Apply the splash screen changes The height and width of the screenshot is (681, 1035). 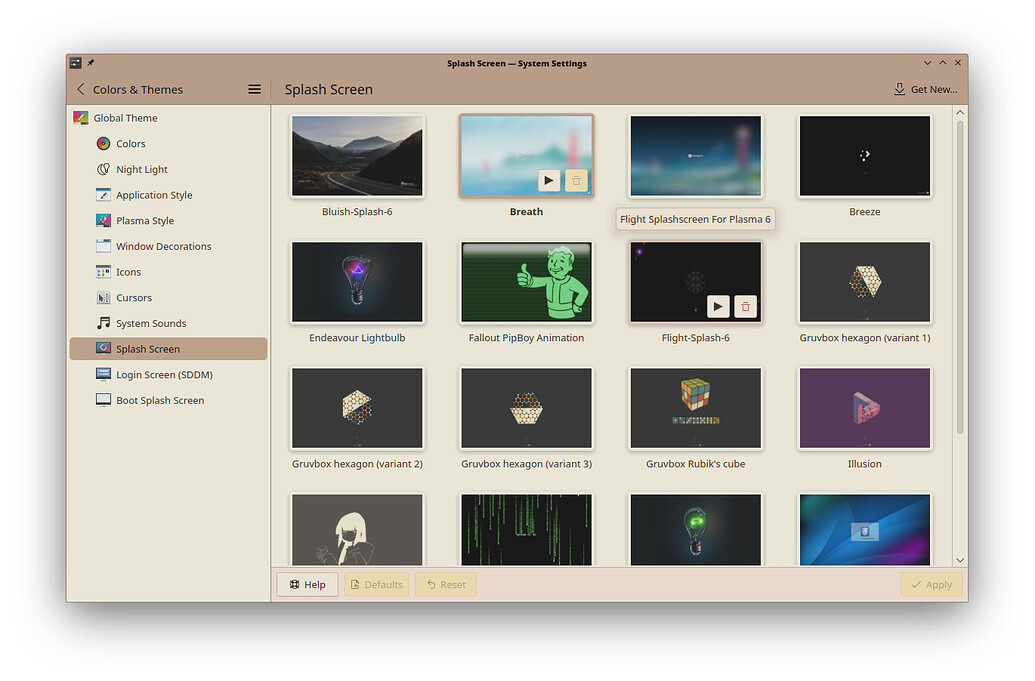point(931,584)
